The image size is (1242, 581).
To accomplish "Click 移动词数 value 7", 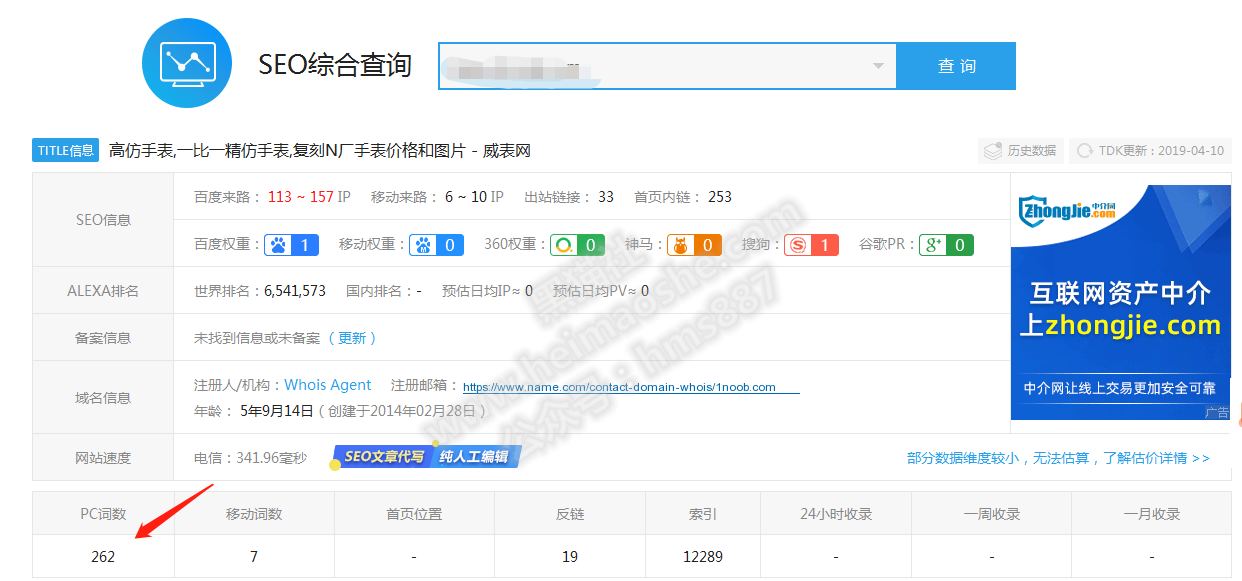I will click(254, 556).
